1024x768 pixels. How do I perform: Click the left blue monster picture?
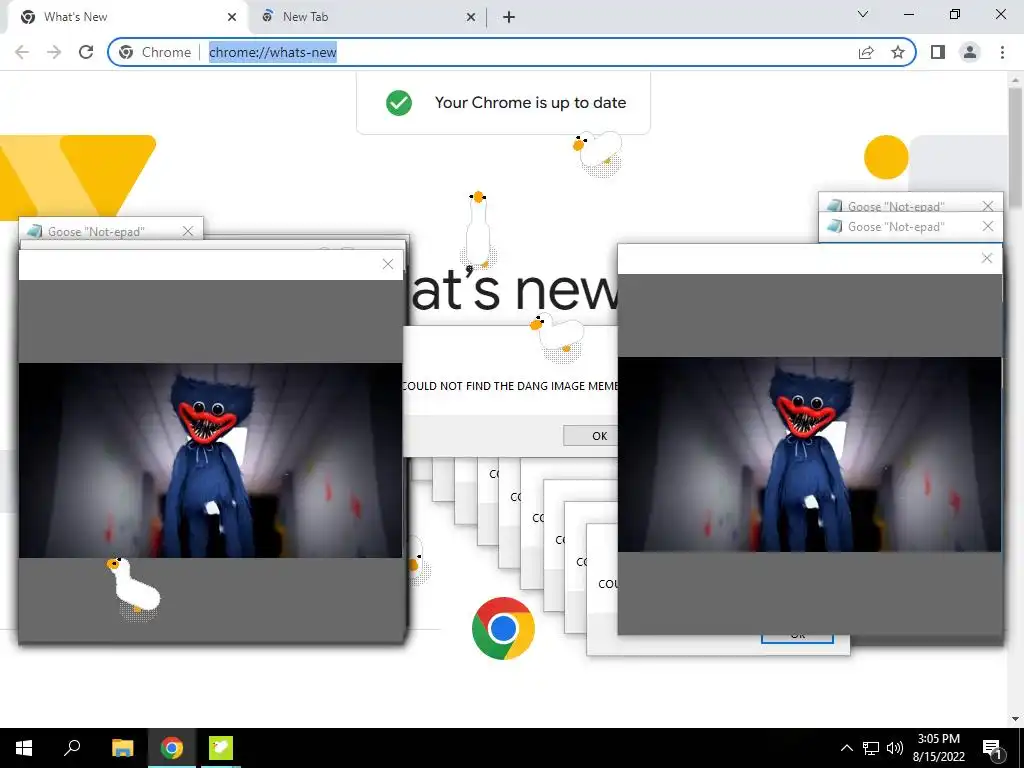coord(210,460)
